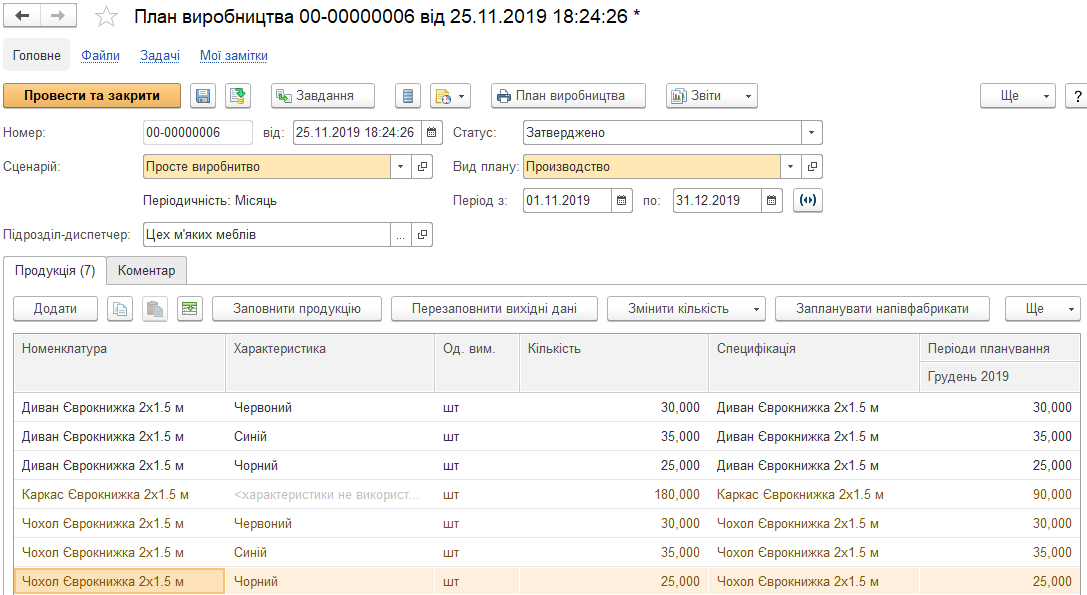Click the back navigation arrow
This screenshot has height=595, width=1087.
pos(23,17)
